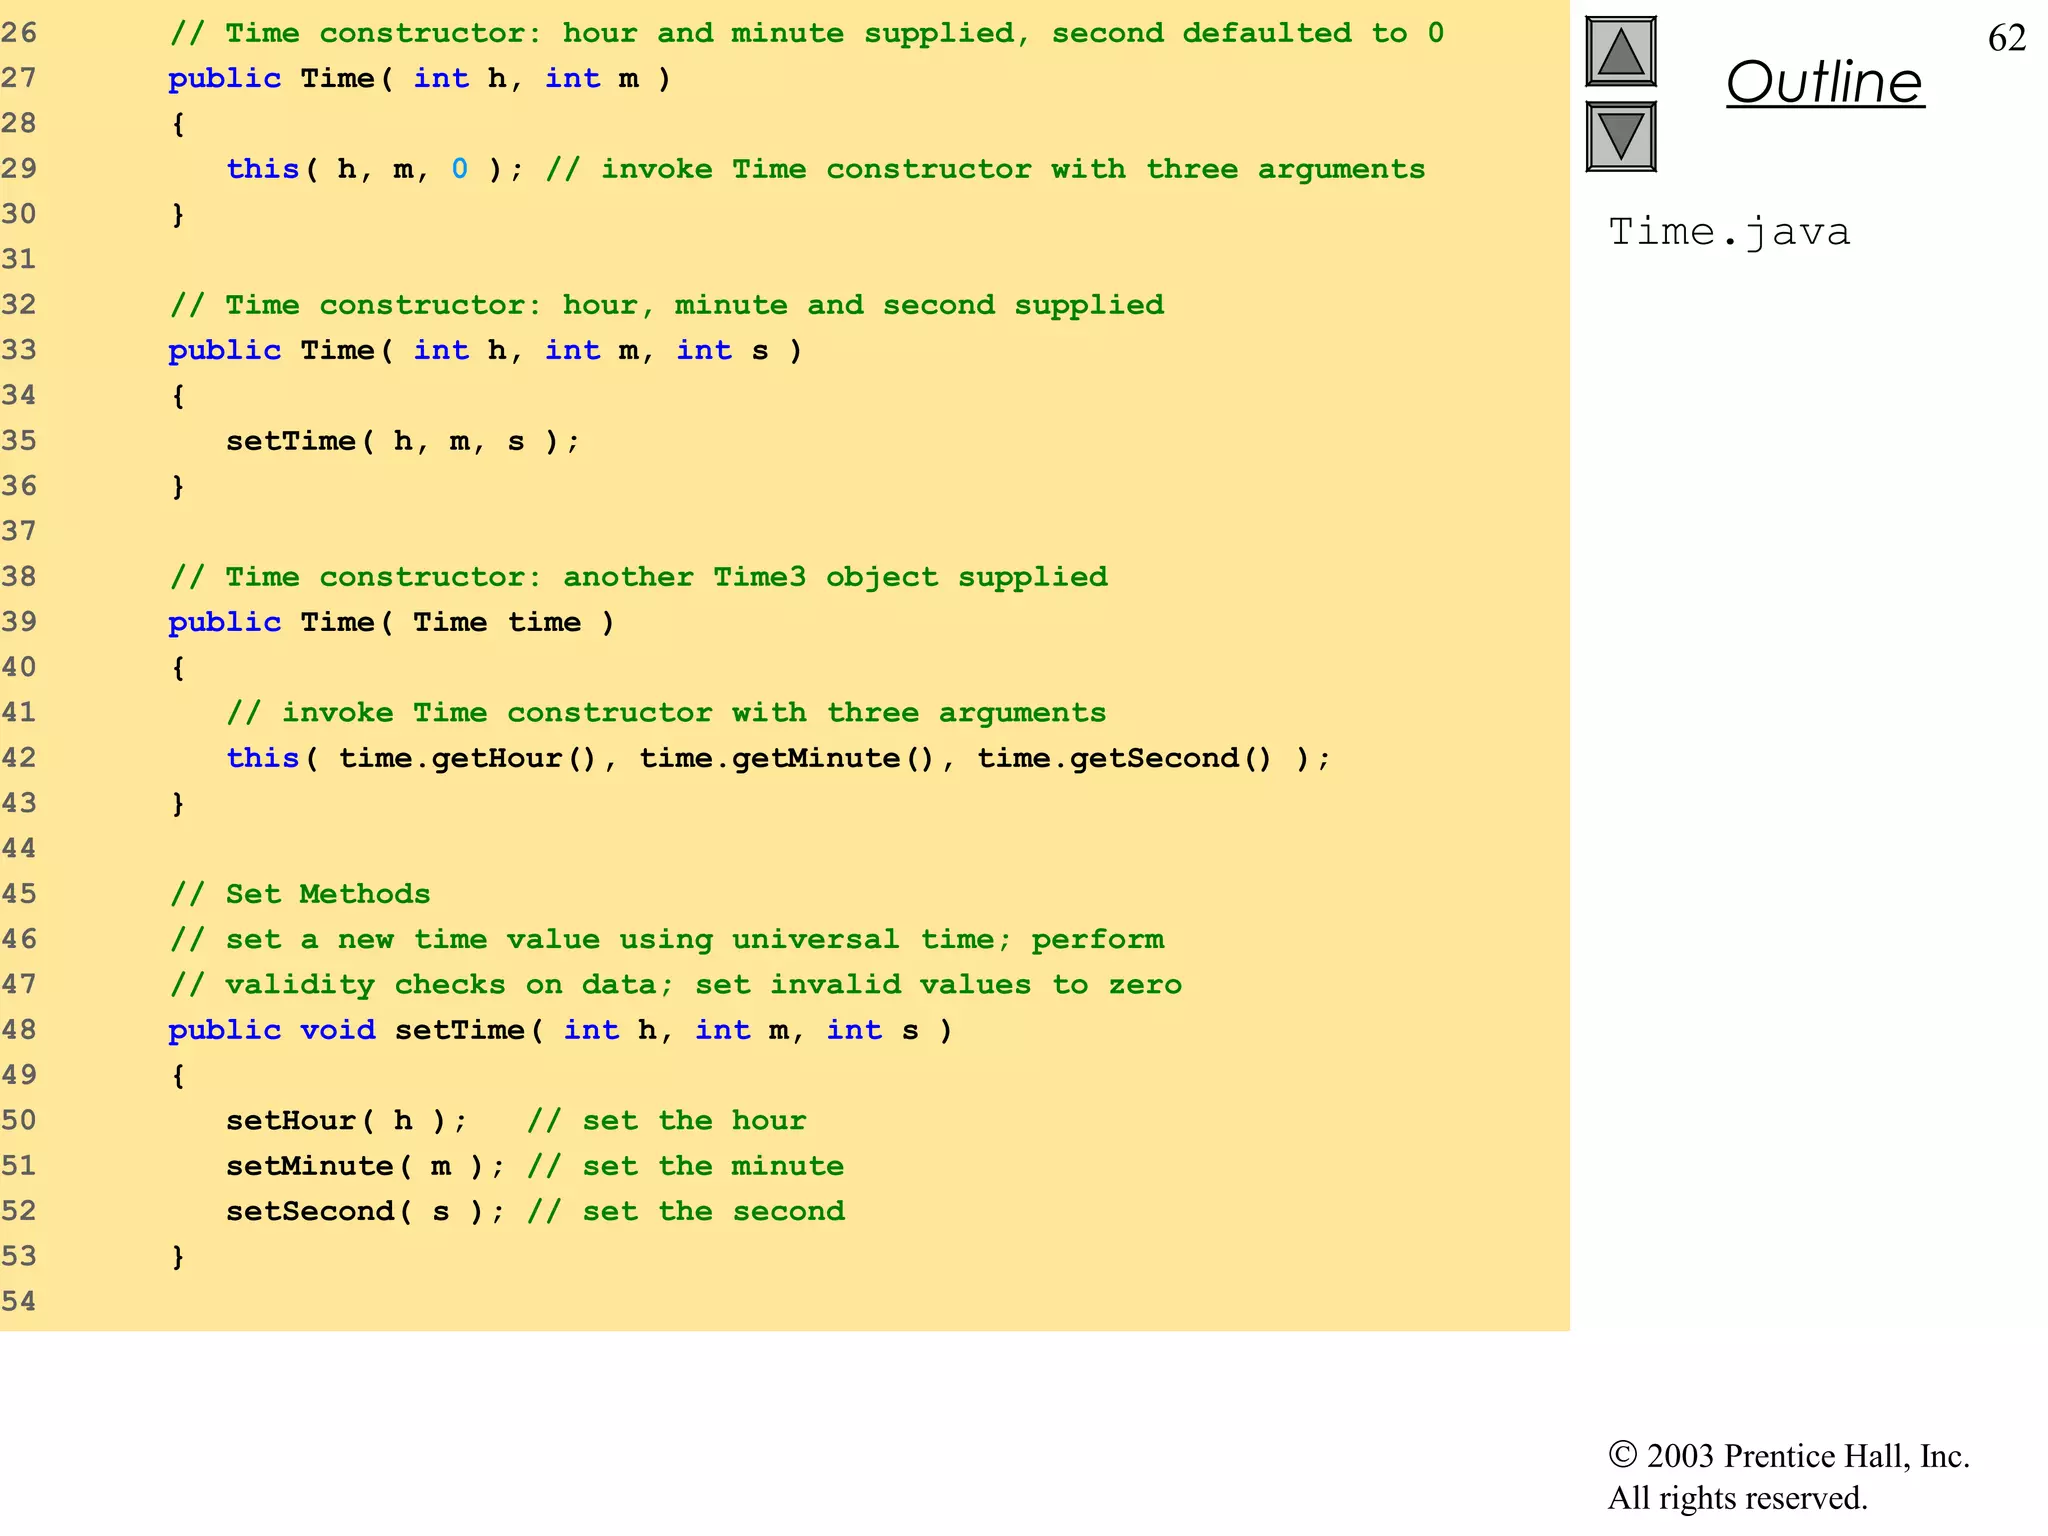Screen dimensions: 2048x1536
Task: Click line 32 comment hour, minute and second supplied
Action: click(x=667, y=305)
